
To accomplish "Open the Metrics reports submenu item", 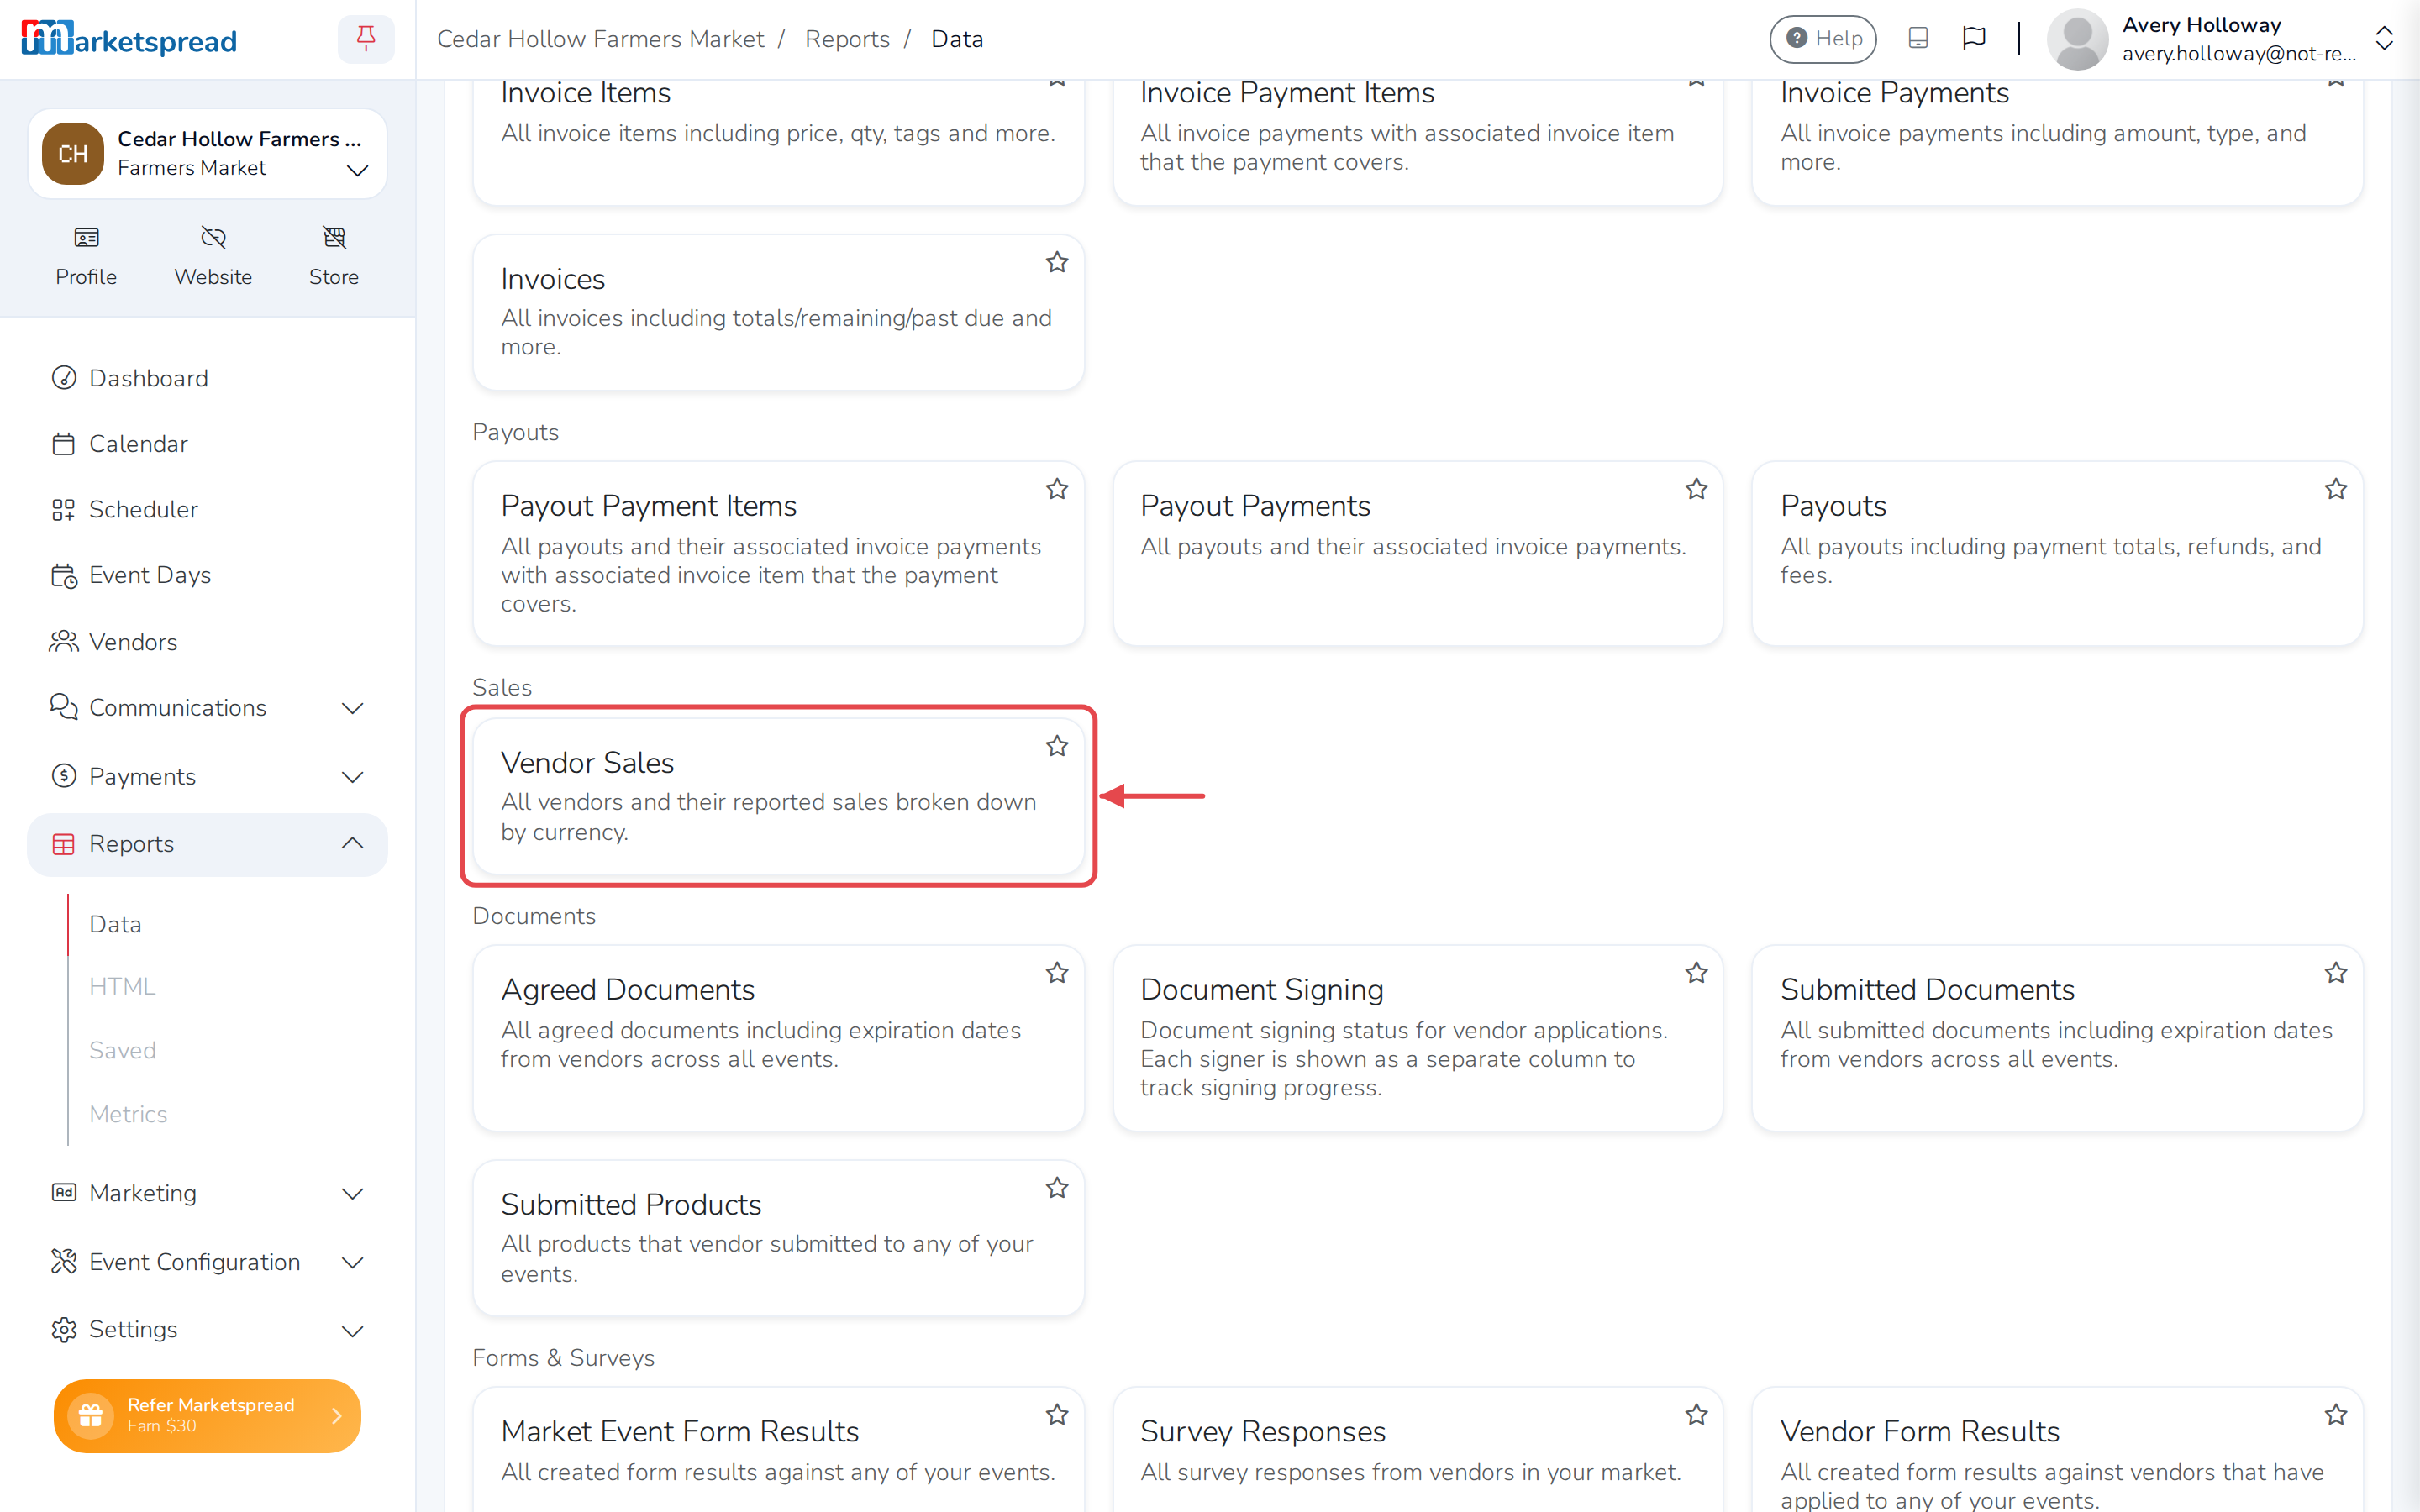I will (128, 1115).
